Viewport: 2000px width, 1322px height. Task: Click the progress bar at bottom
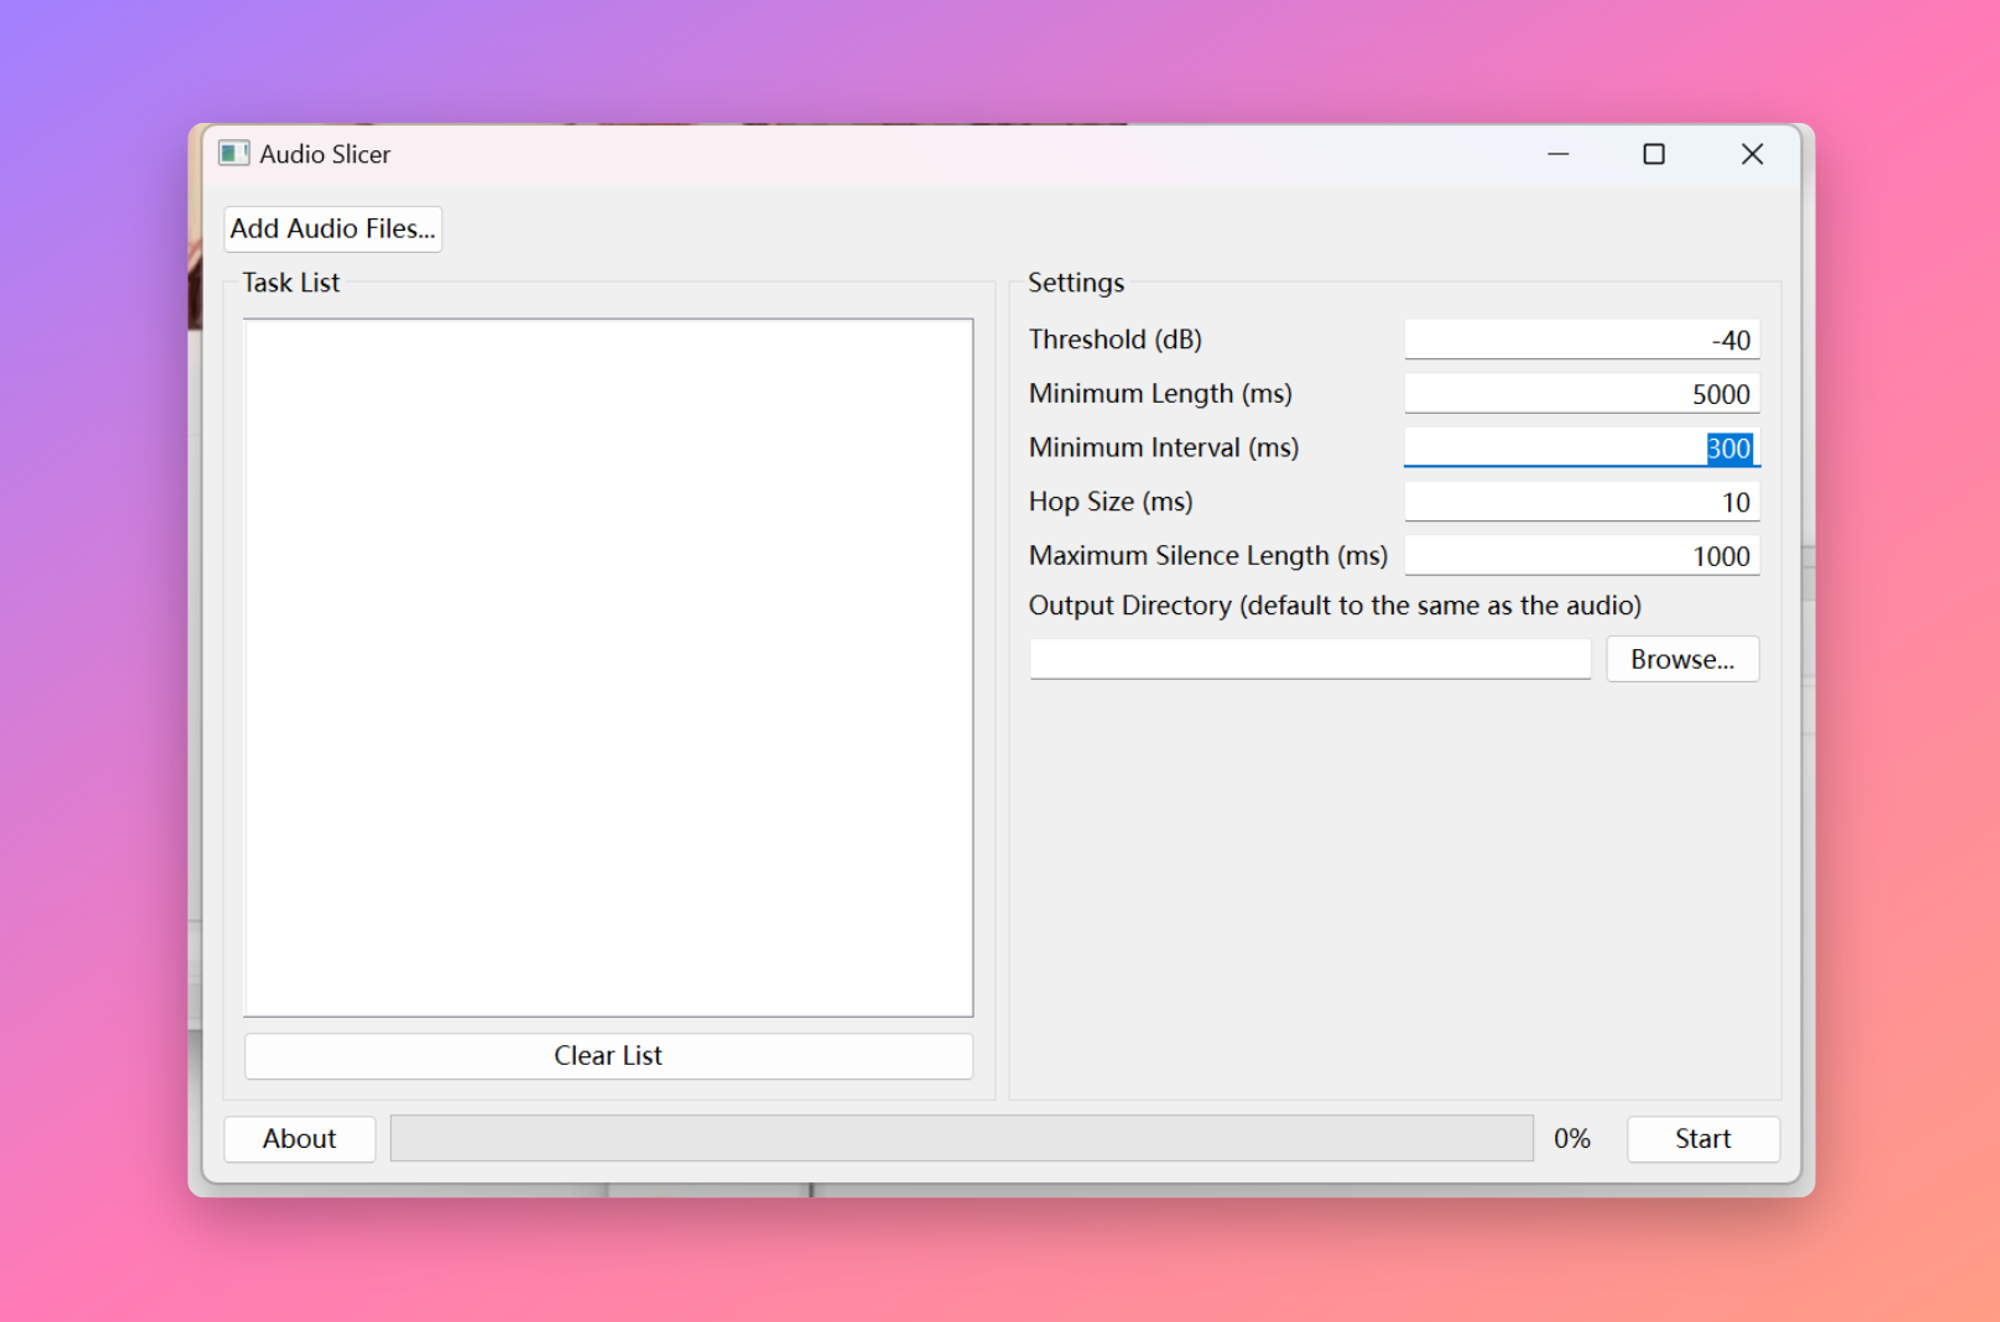960,1138
